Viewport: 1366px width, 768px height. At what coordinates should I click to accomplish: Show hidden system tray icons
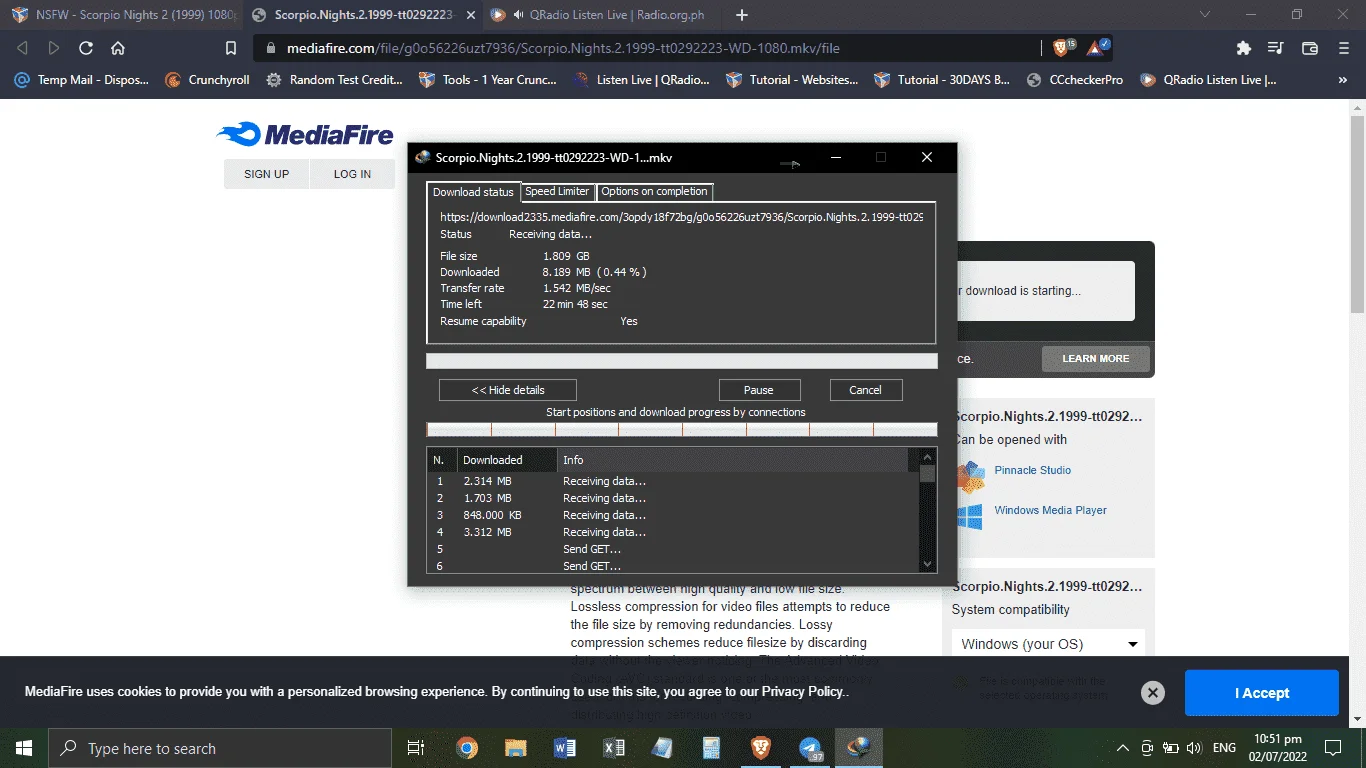1123,748
